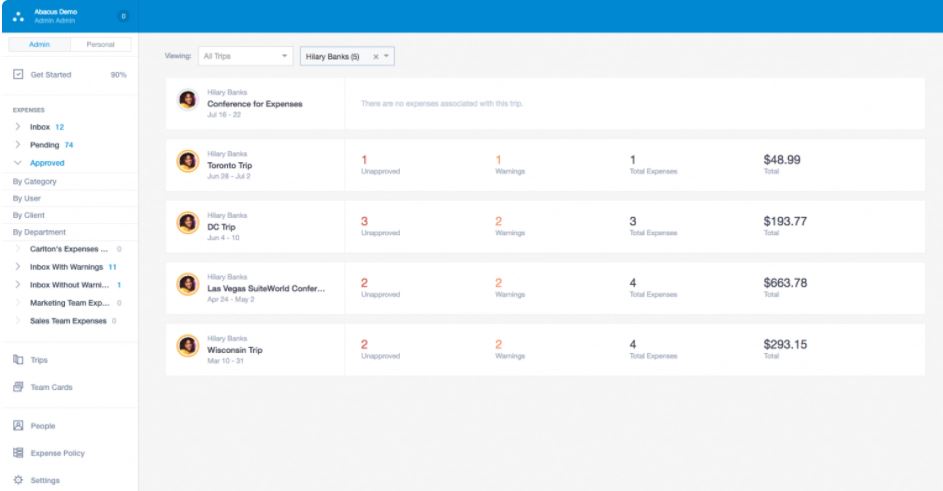Click DC Trip's $193.77 total

pyautogui.click(x=785, y=221)
